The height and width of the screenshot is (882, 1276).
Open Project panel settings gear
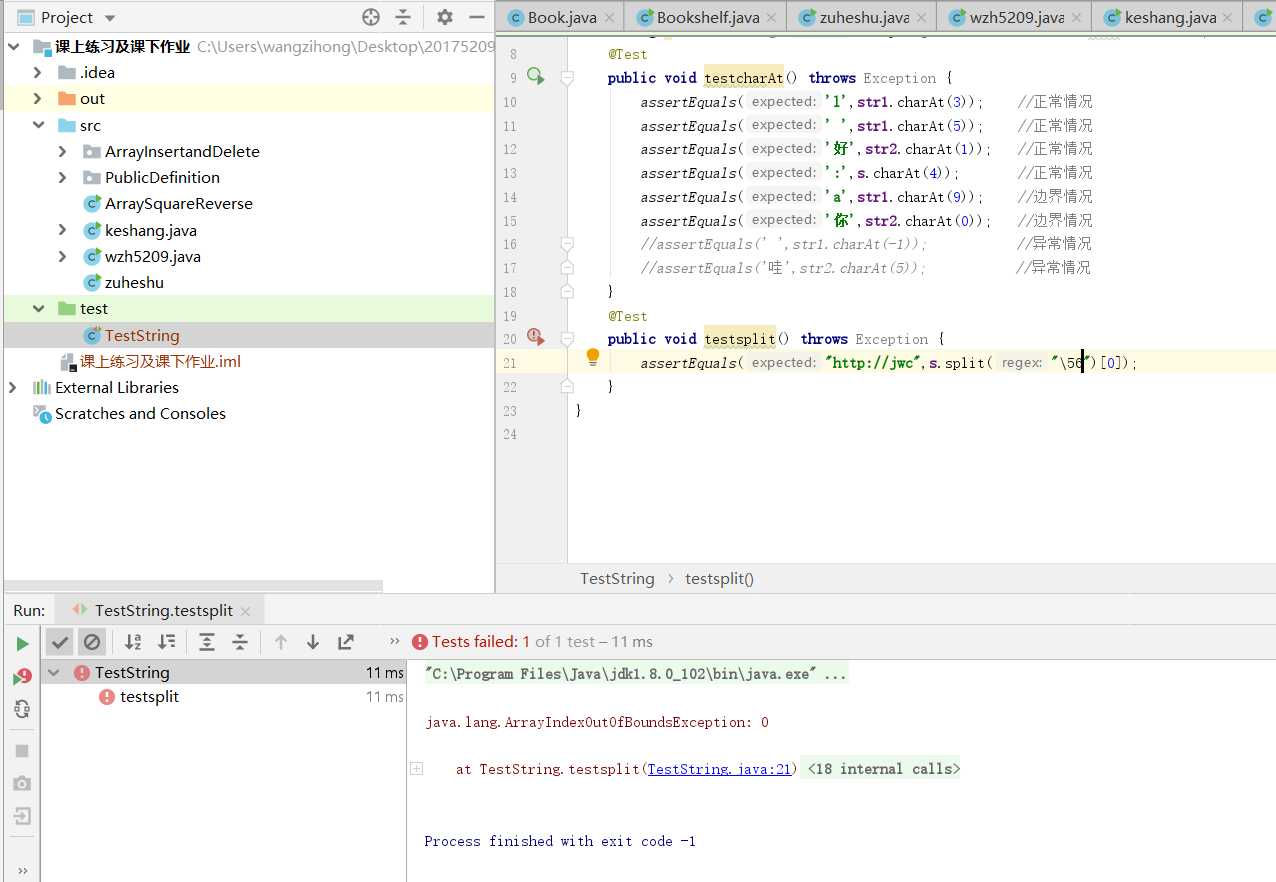[x=445, y=17]
